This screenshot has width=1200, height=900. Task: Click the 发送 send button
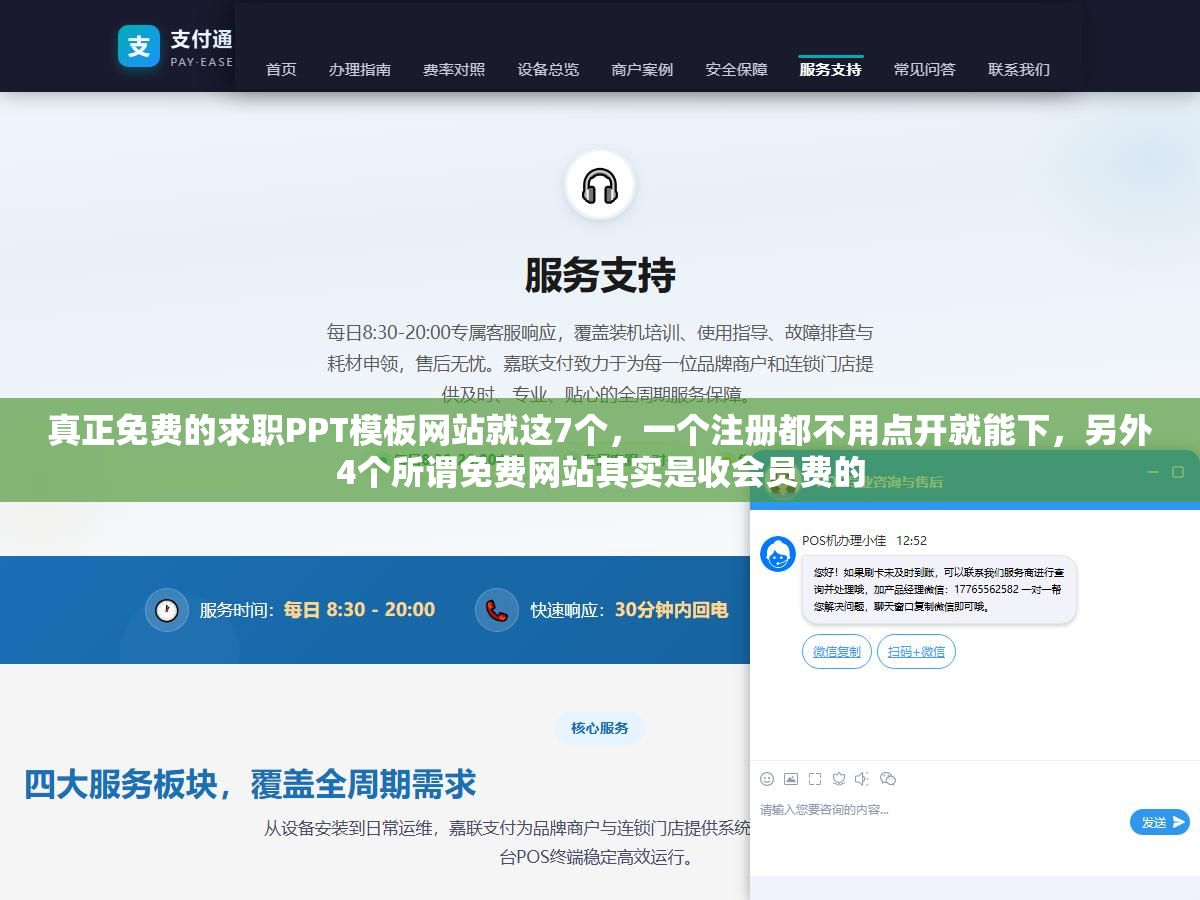point(1160,822)
